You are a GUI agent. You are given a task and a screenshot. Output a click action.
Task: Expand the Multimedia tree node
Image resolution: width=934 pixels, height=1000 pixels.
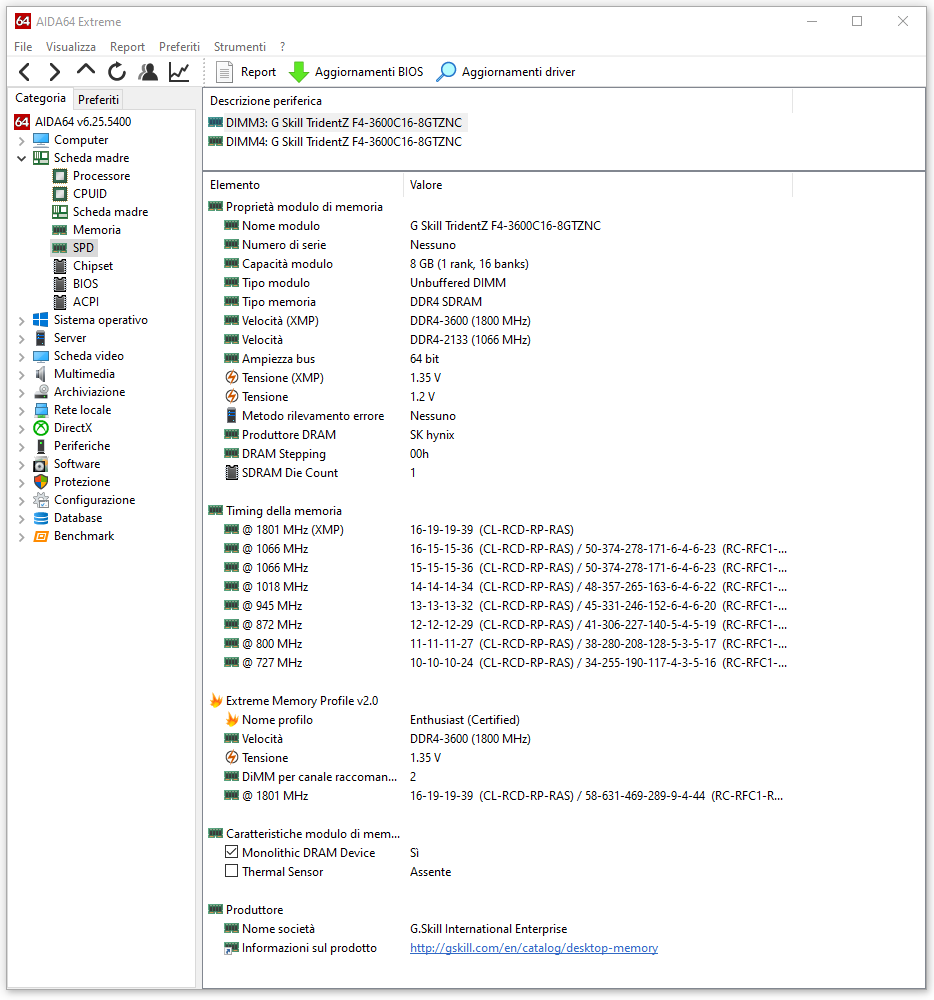coord(22,374)
